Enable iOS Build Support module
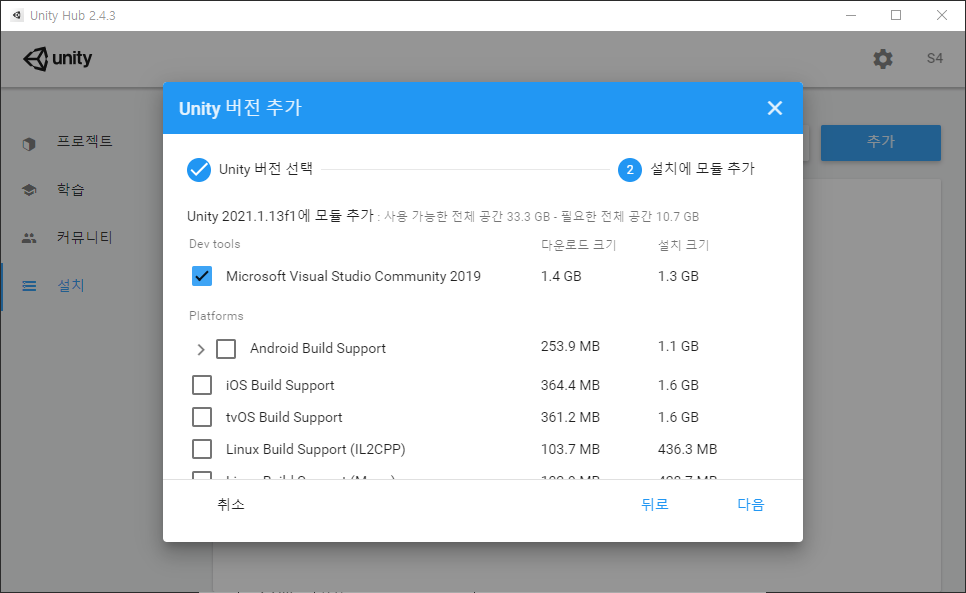The width and height of the screenshot is (966, 593). click(x=202, y=385)
